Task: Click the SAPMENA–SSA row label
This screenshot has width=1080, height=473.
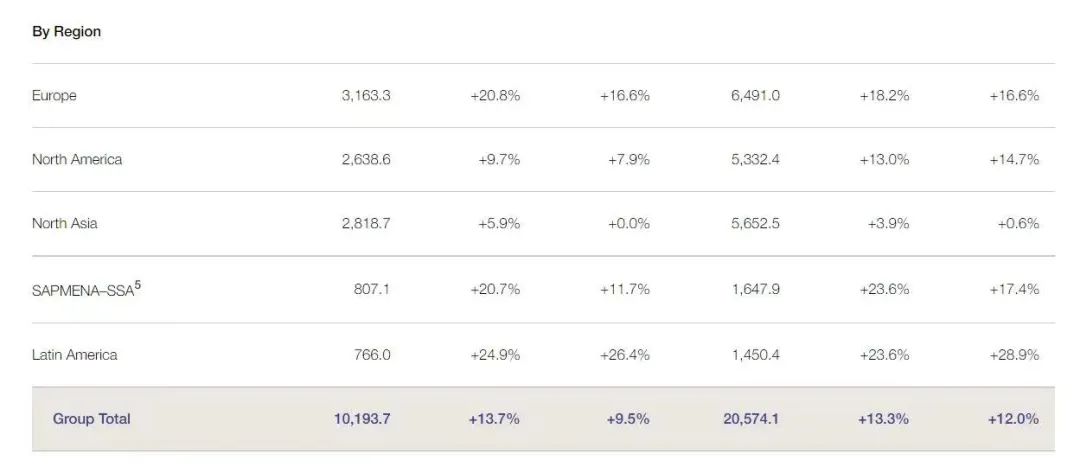Action: tap(83, 290)
